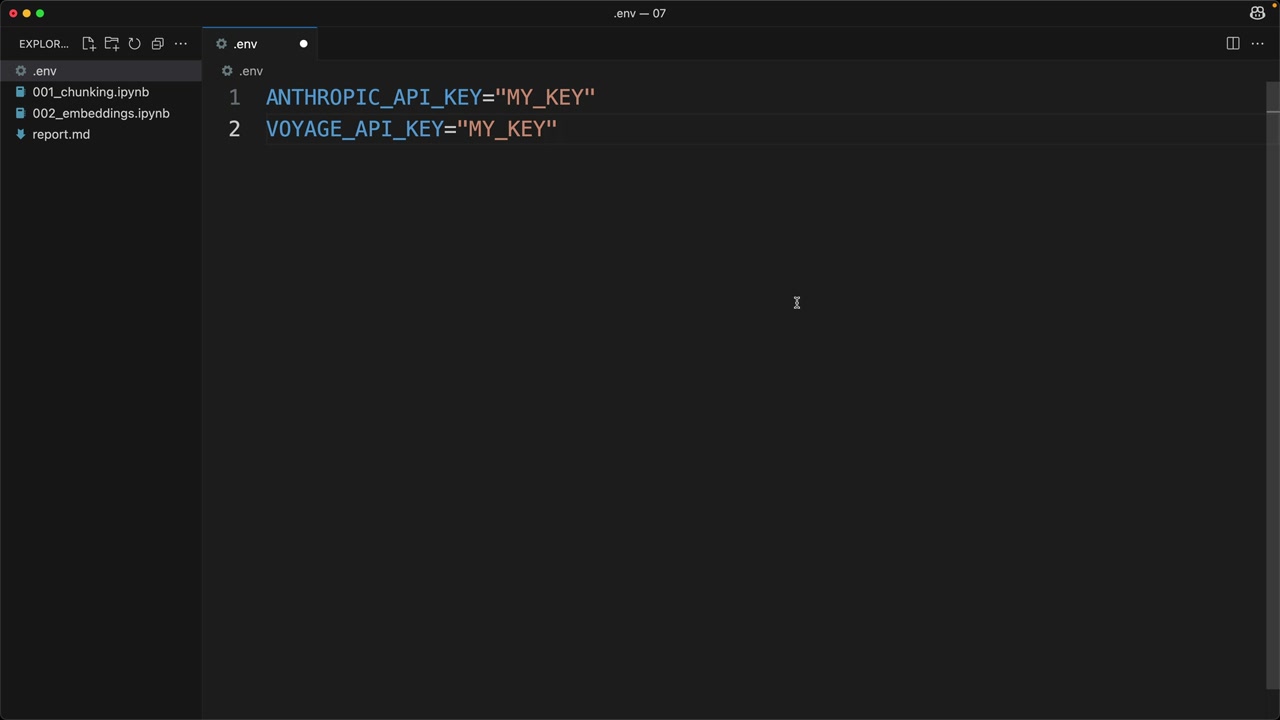Click the editor's vertical scrollbar

pos(1272,300)
